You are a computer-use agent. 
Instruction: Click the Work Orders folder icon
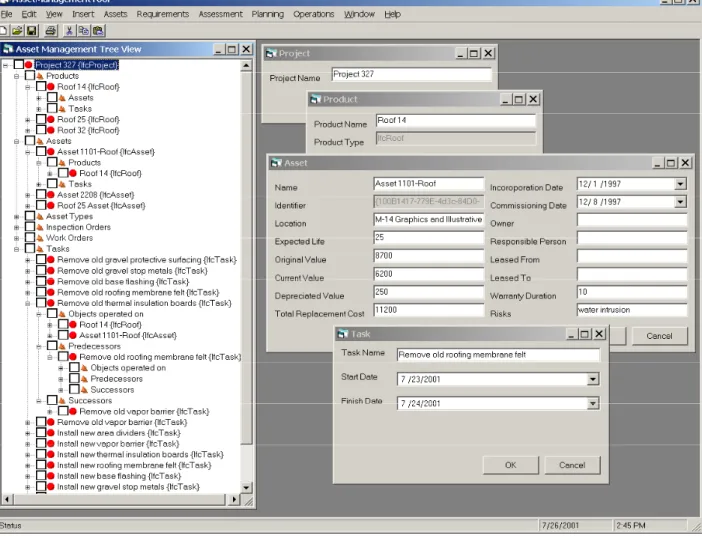pyautogui.click(x=40, y=238)
